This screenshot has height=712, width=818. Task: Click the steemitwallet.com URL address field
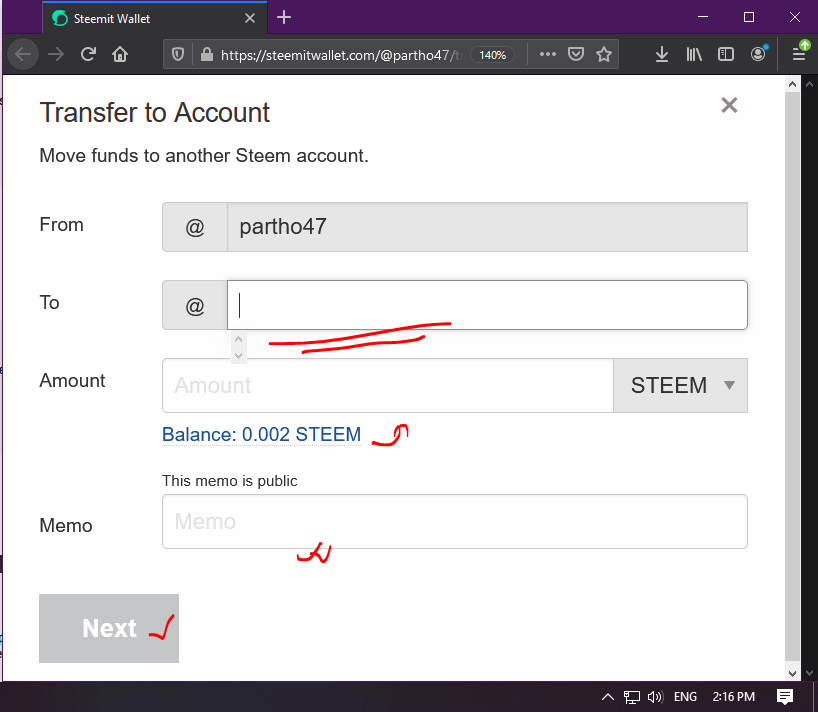point(341,55)
